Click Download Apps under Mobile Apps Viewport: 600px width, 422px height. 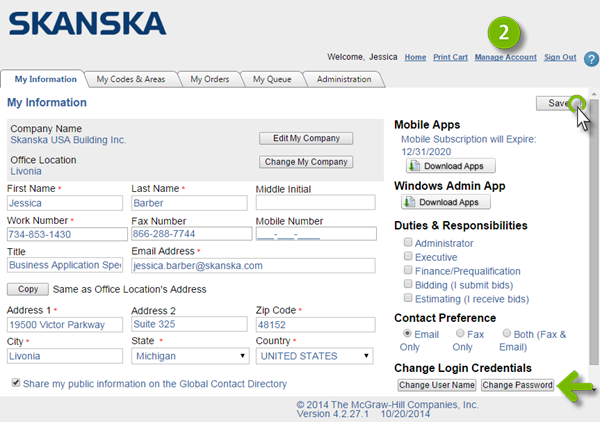point(451,166)
